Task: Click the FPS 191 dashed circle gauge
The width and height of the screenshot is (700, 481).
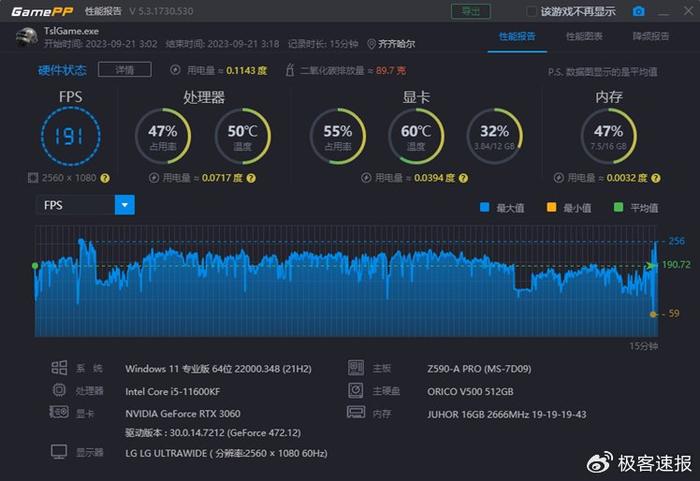Action: [71, 136]
